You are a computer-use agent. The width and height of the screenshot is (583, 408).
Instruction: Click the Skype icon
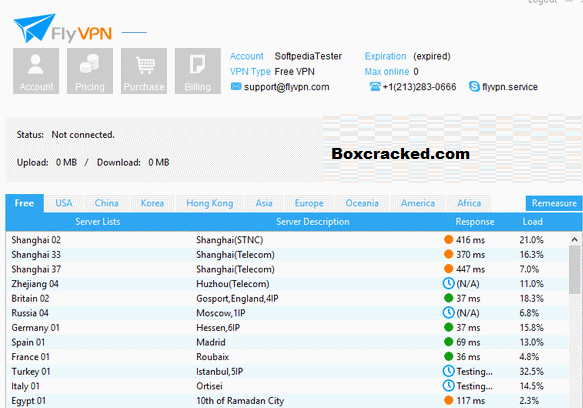pos(474,86)
